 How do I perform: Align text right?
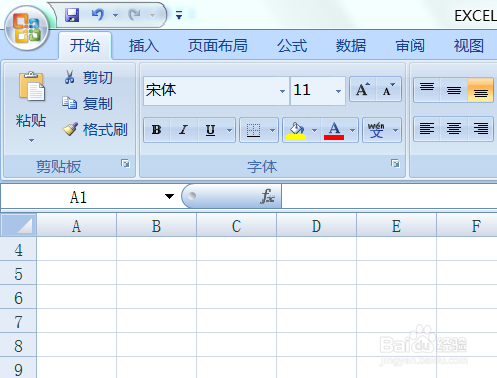pos(480,129)
